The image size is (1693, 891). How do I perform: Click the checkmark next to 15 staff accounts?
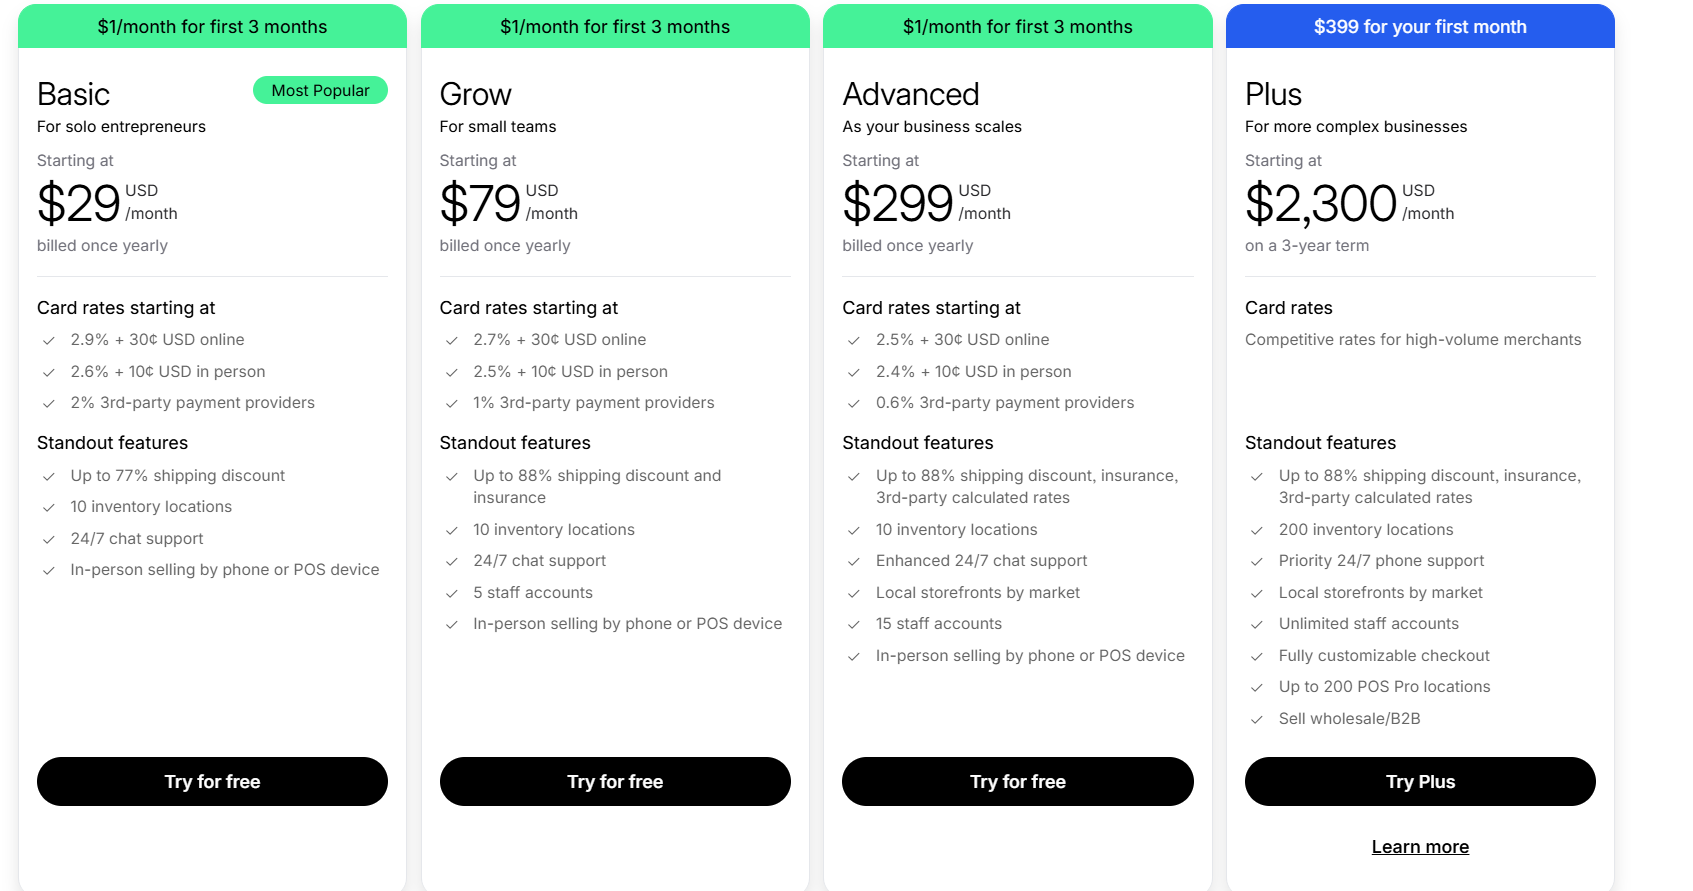point(854,625)
